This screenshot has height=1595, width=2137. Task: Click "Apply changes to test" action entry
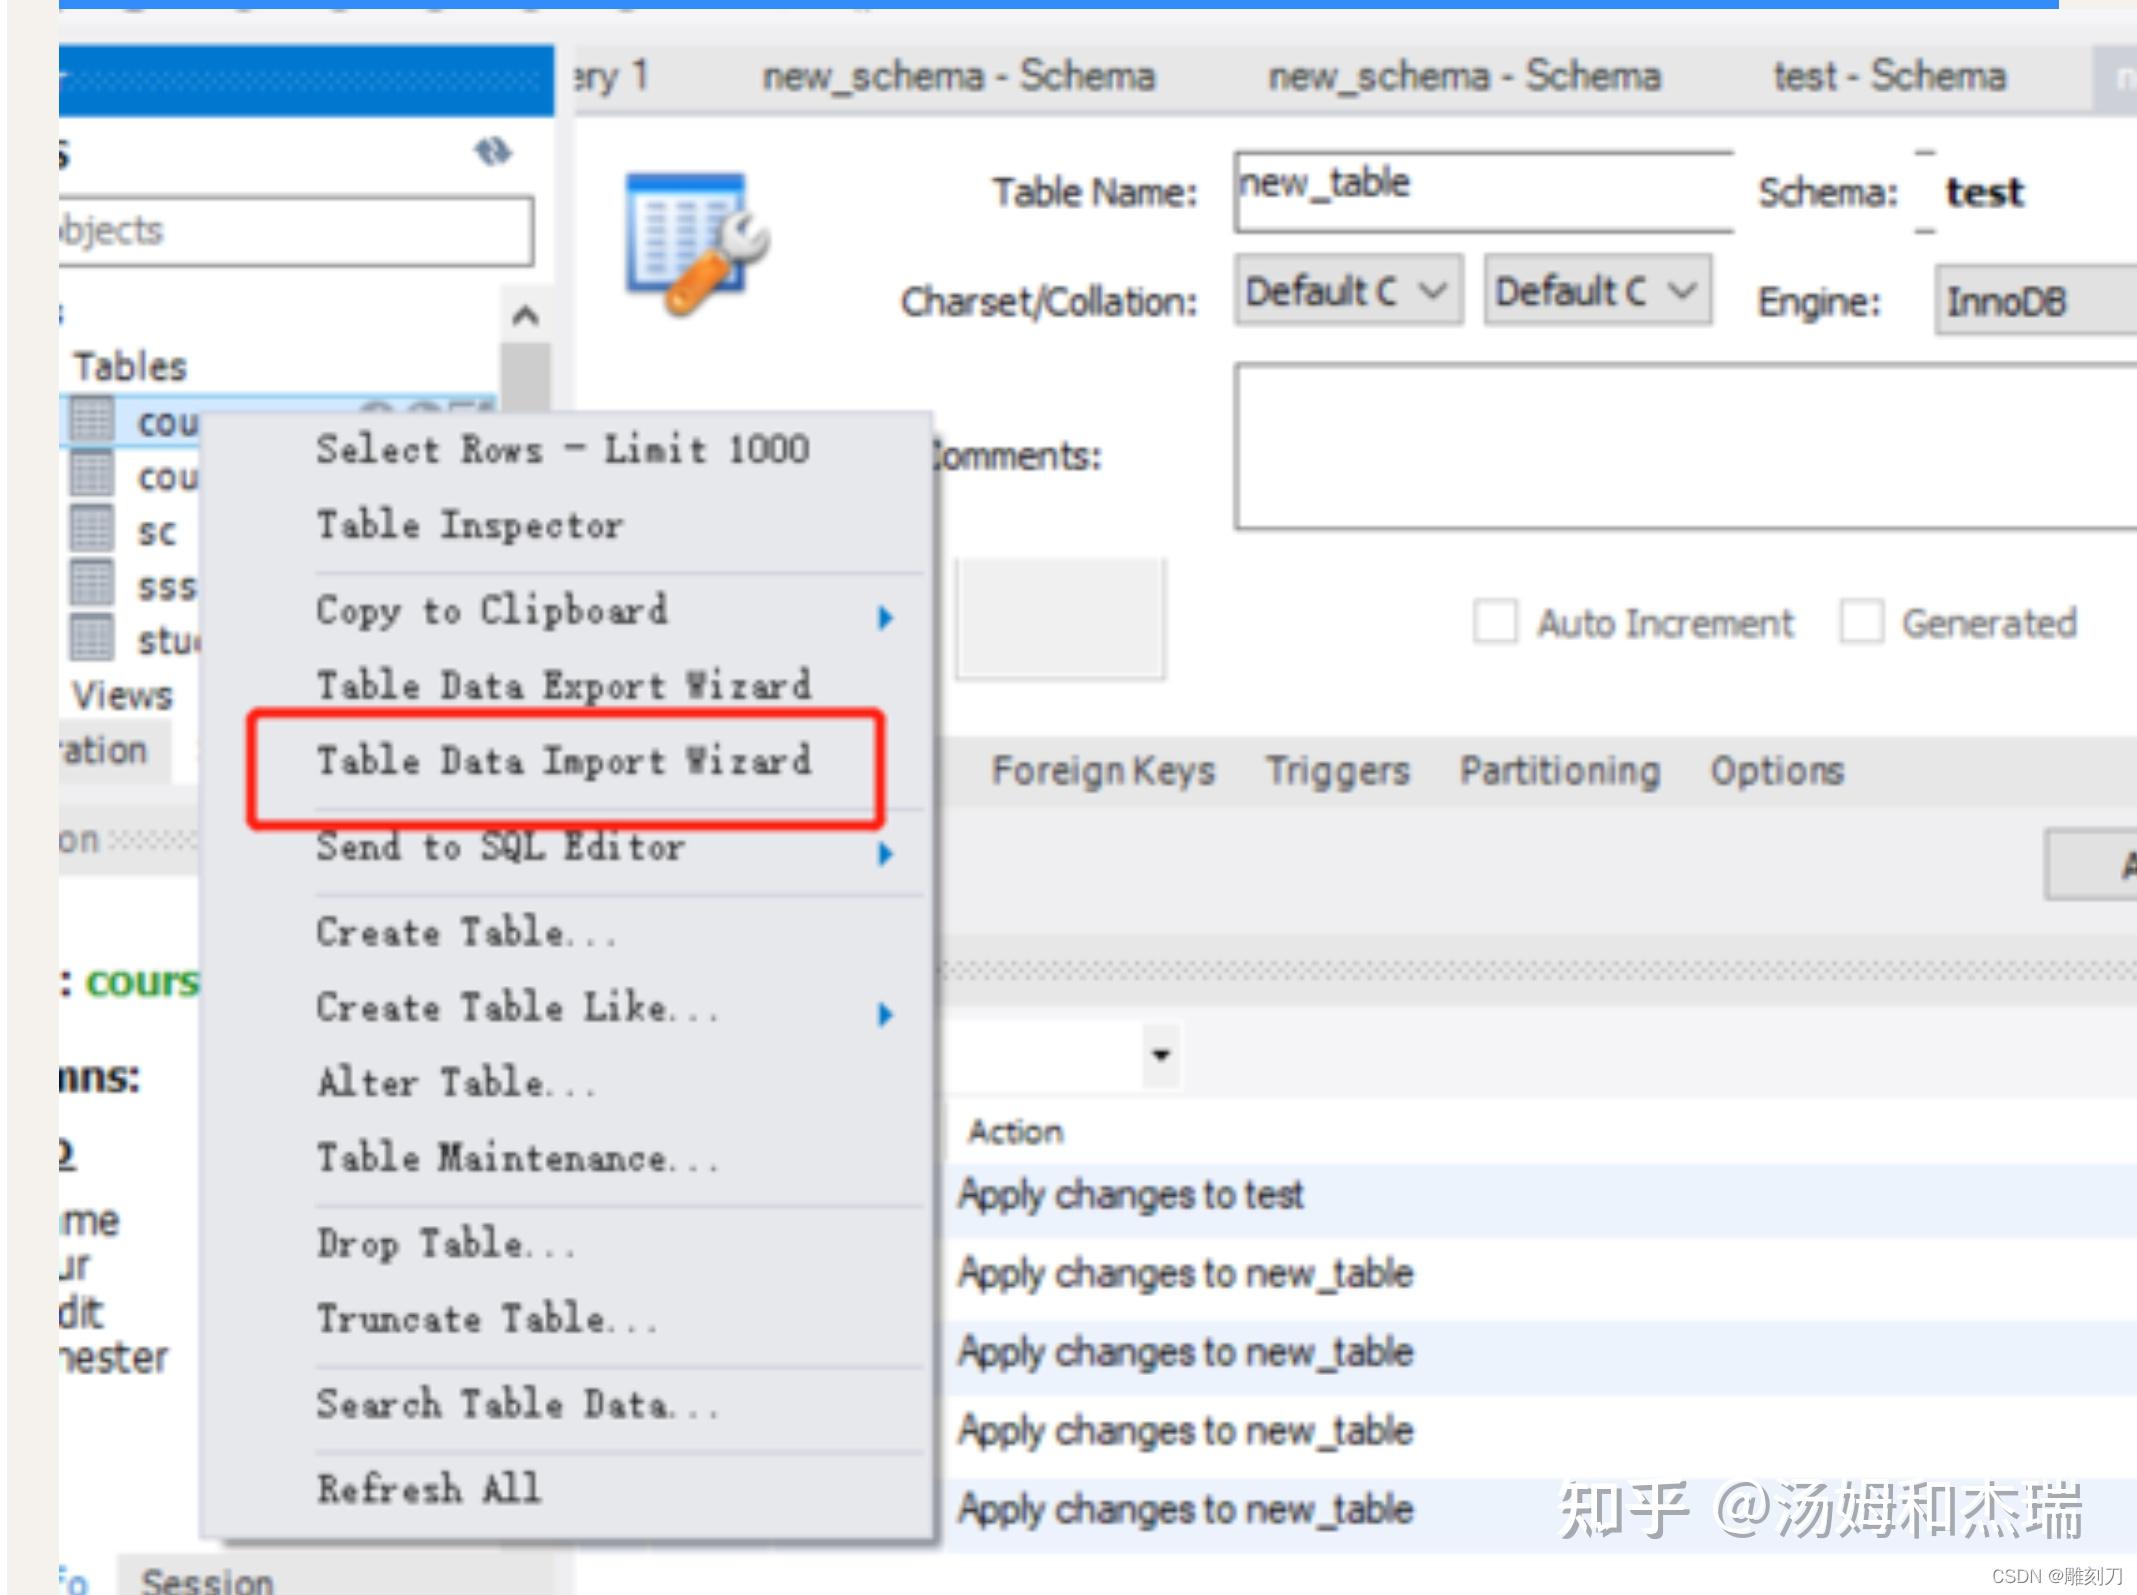click(x=1130, y=1194)
